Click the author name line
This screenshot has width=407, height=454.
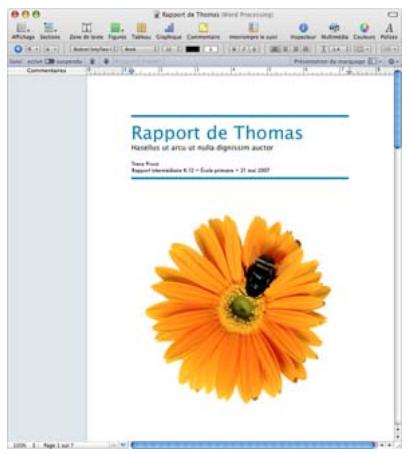[145, 164]
